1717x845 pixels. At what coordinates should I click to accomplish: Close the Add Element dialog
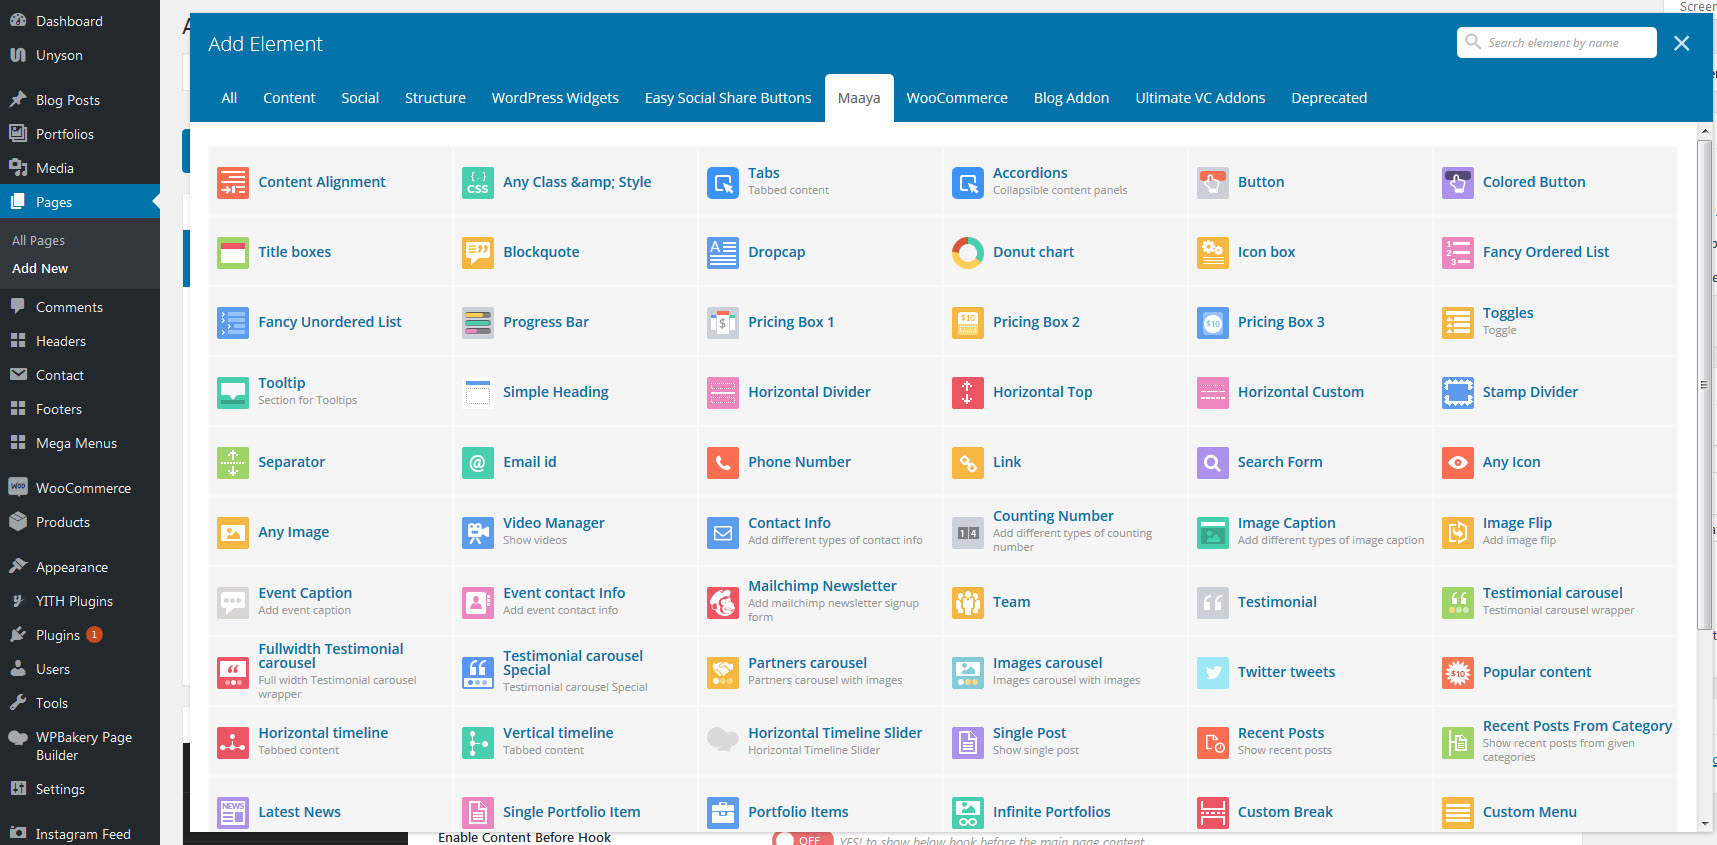(x=1682, y=43)
